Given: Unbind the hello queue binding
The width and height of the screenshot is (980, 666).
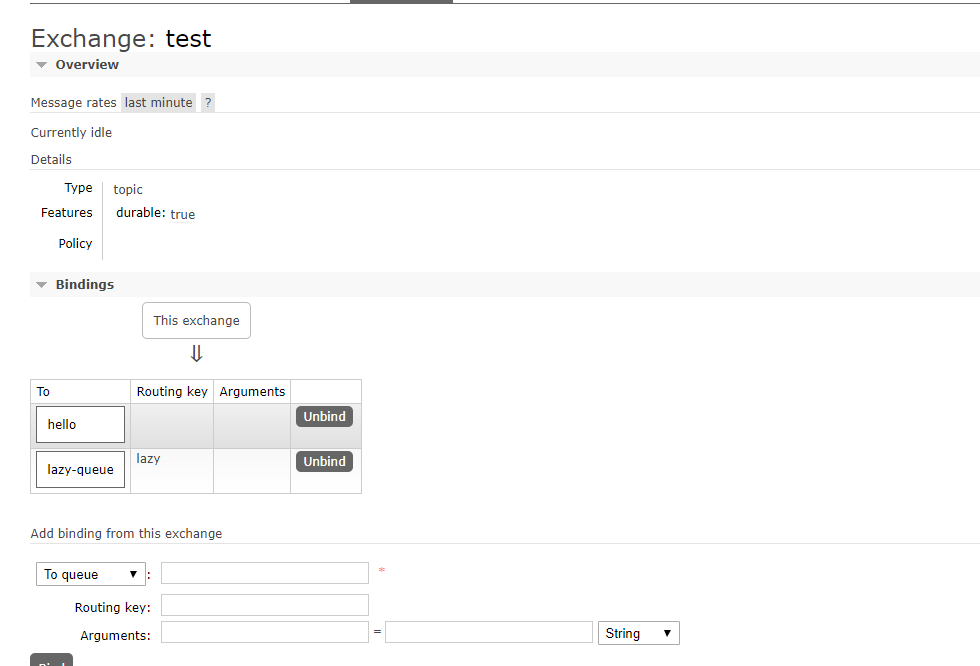Looking at the screenshot, I should 324,417.
